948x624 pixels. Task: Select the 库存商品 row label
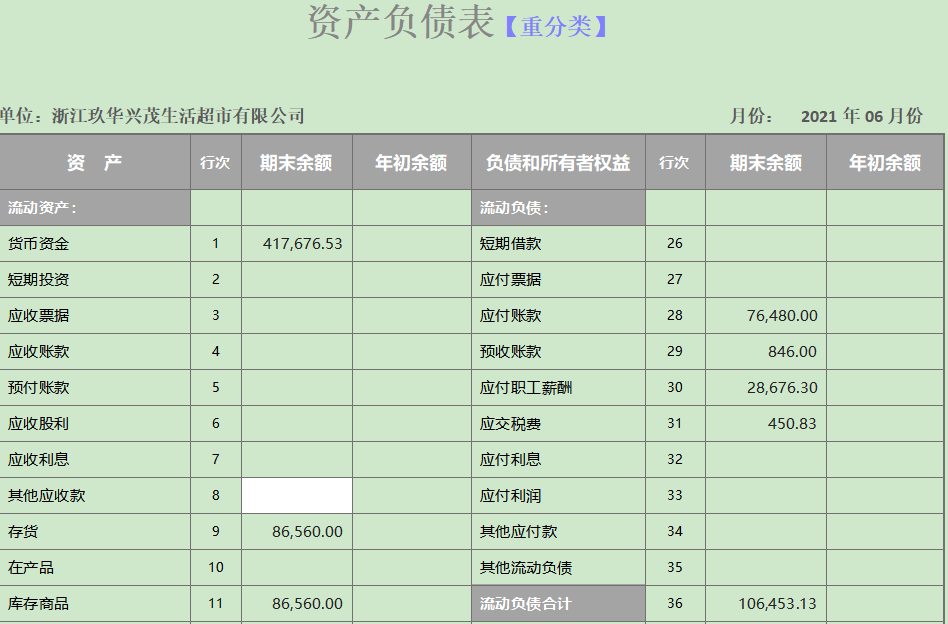click(x=38, y=603)
